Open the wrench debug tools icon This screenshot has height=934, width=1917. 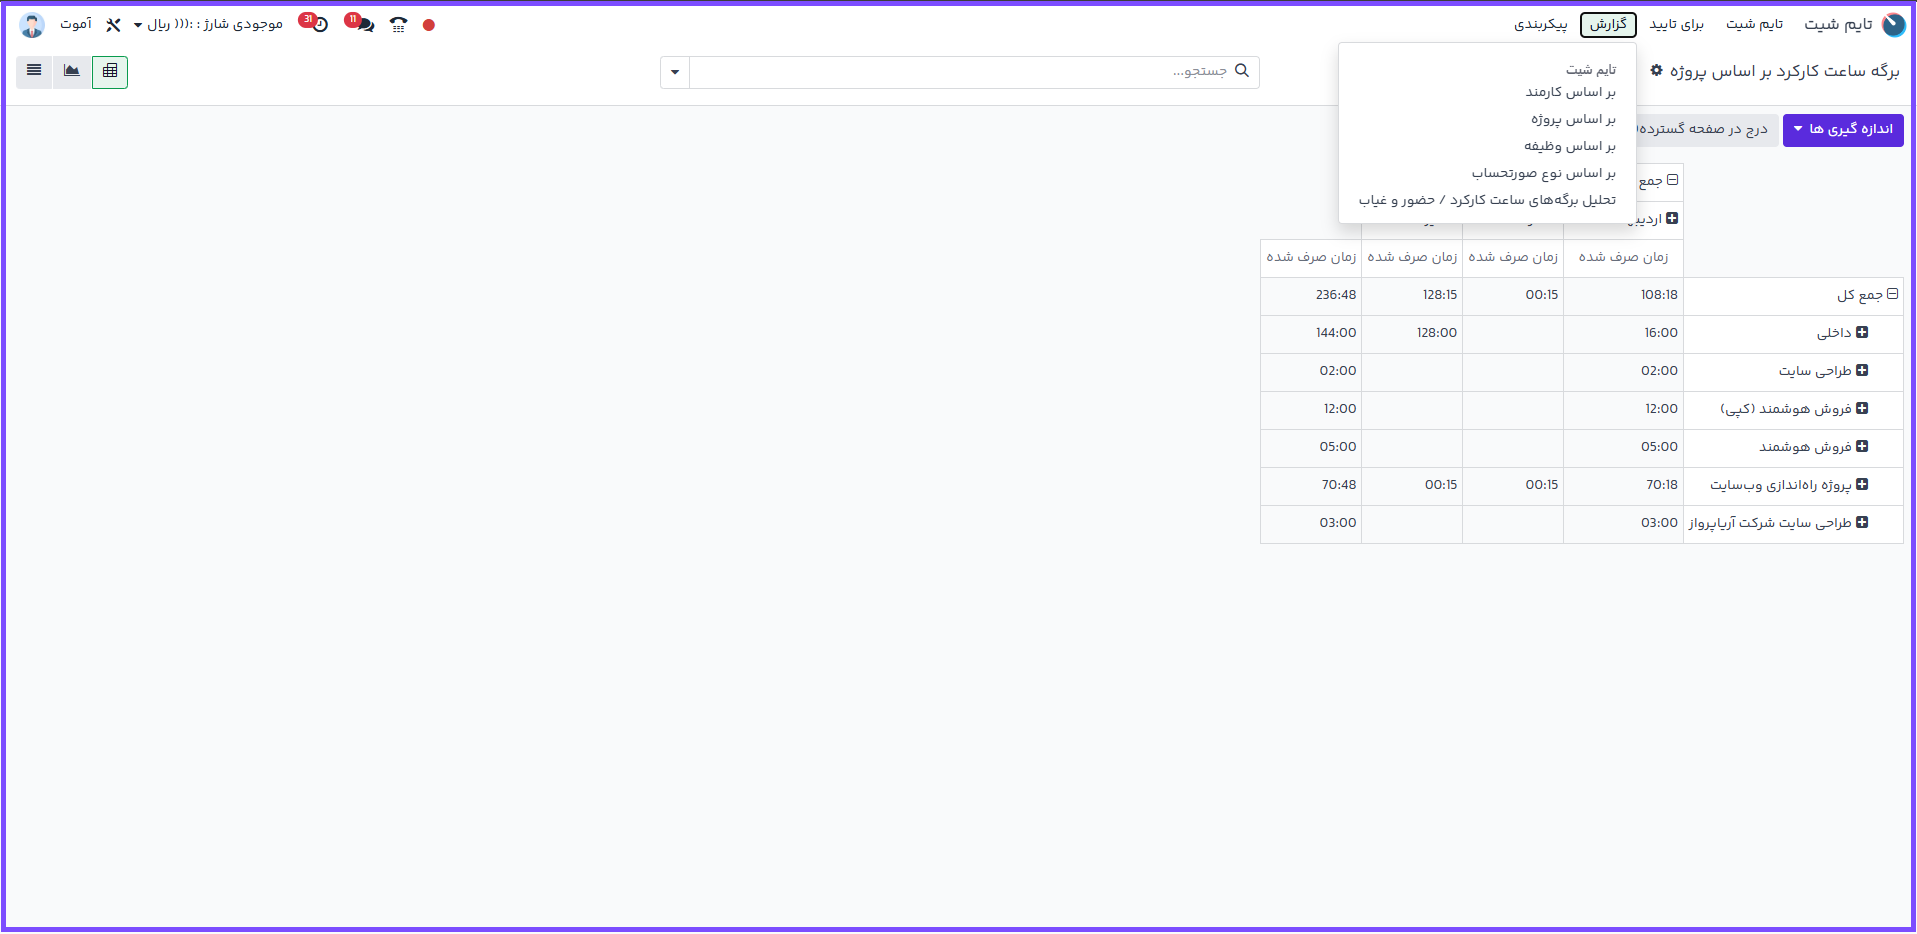(x=113, y=25)
